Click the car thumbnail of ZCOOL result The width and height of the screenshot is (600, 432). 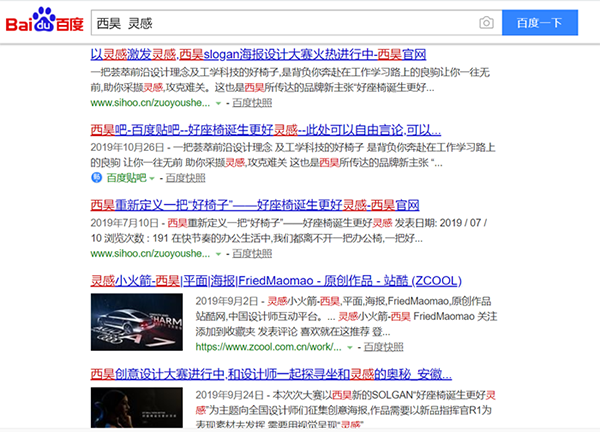pos(138,321)
